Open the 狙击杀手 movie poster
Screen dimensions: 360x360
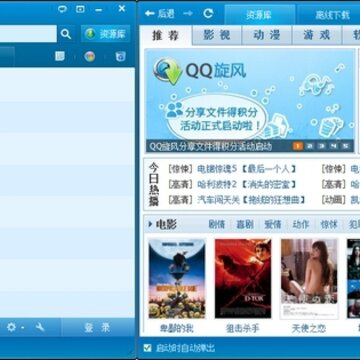(x=243, y=278)
